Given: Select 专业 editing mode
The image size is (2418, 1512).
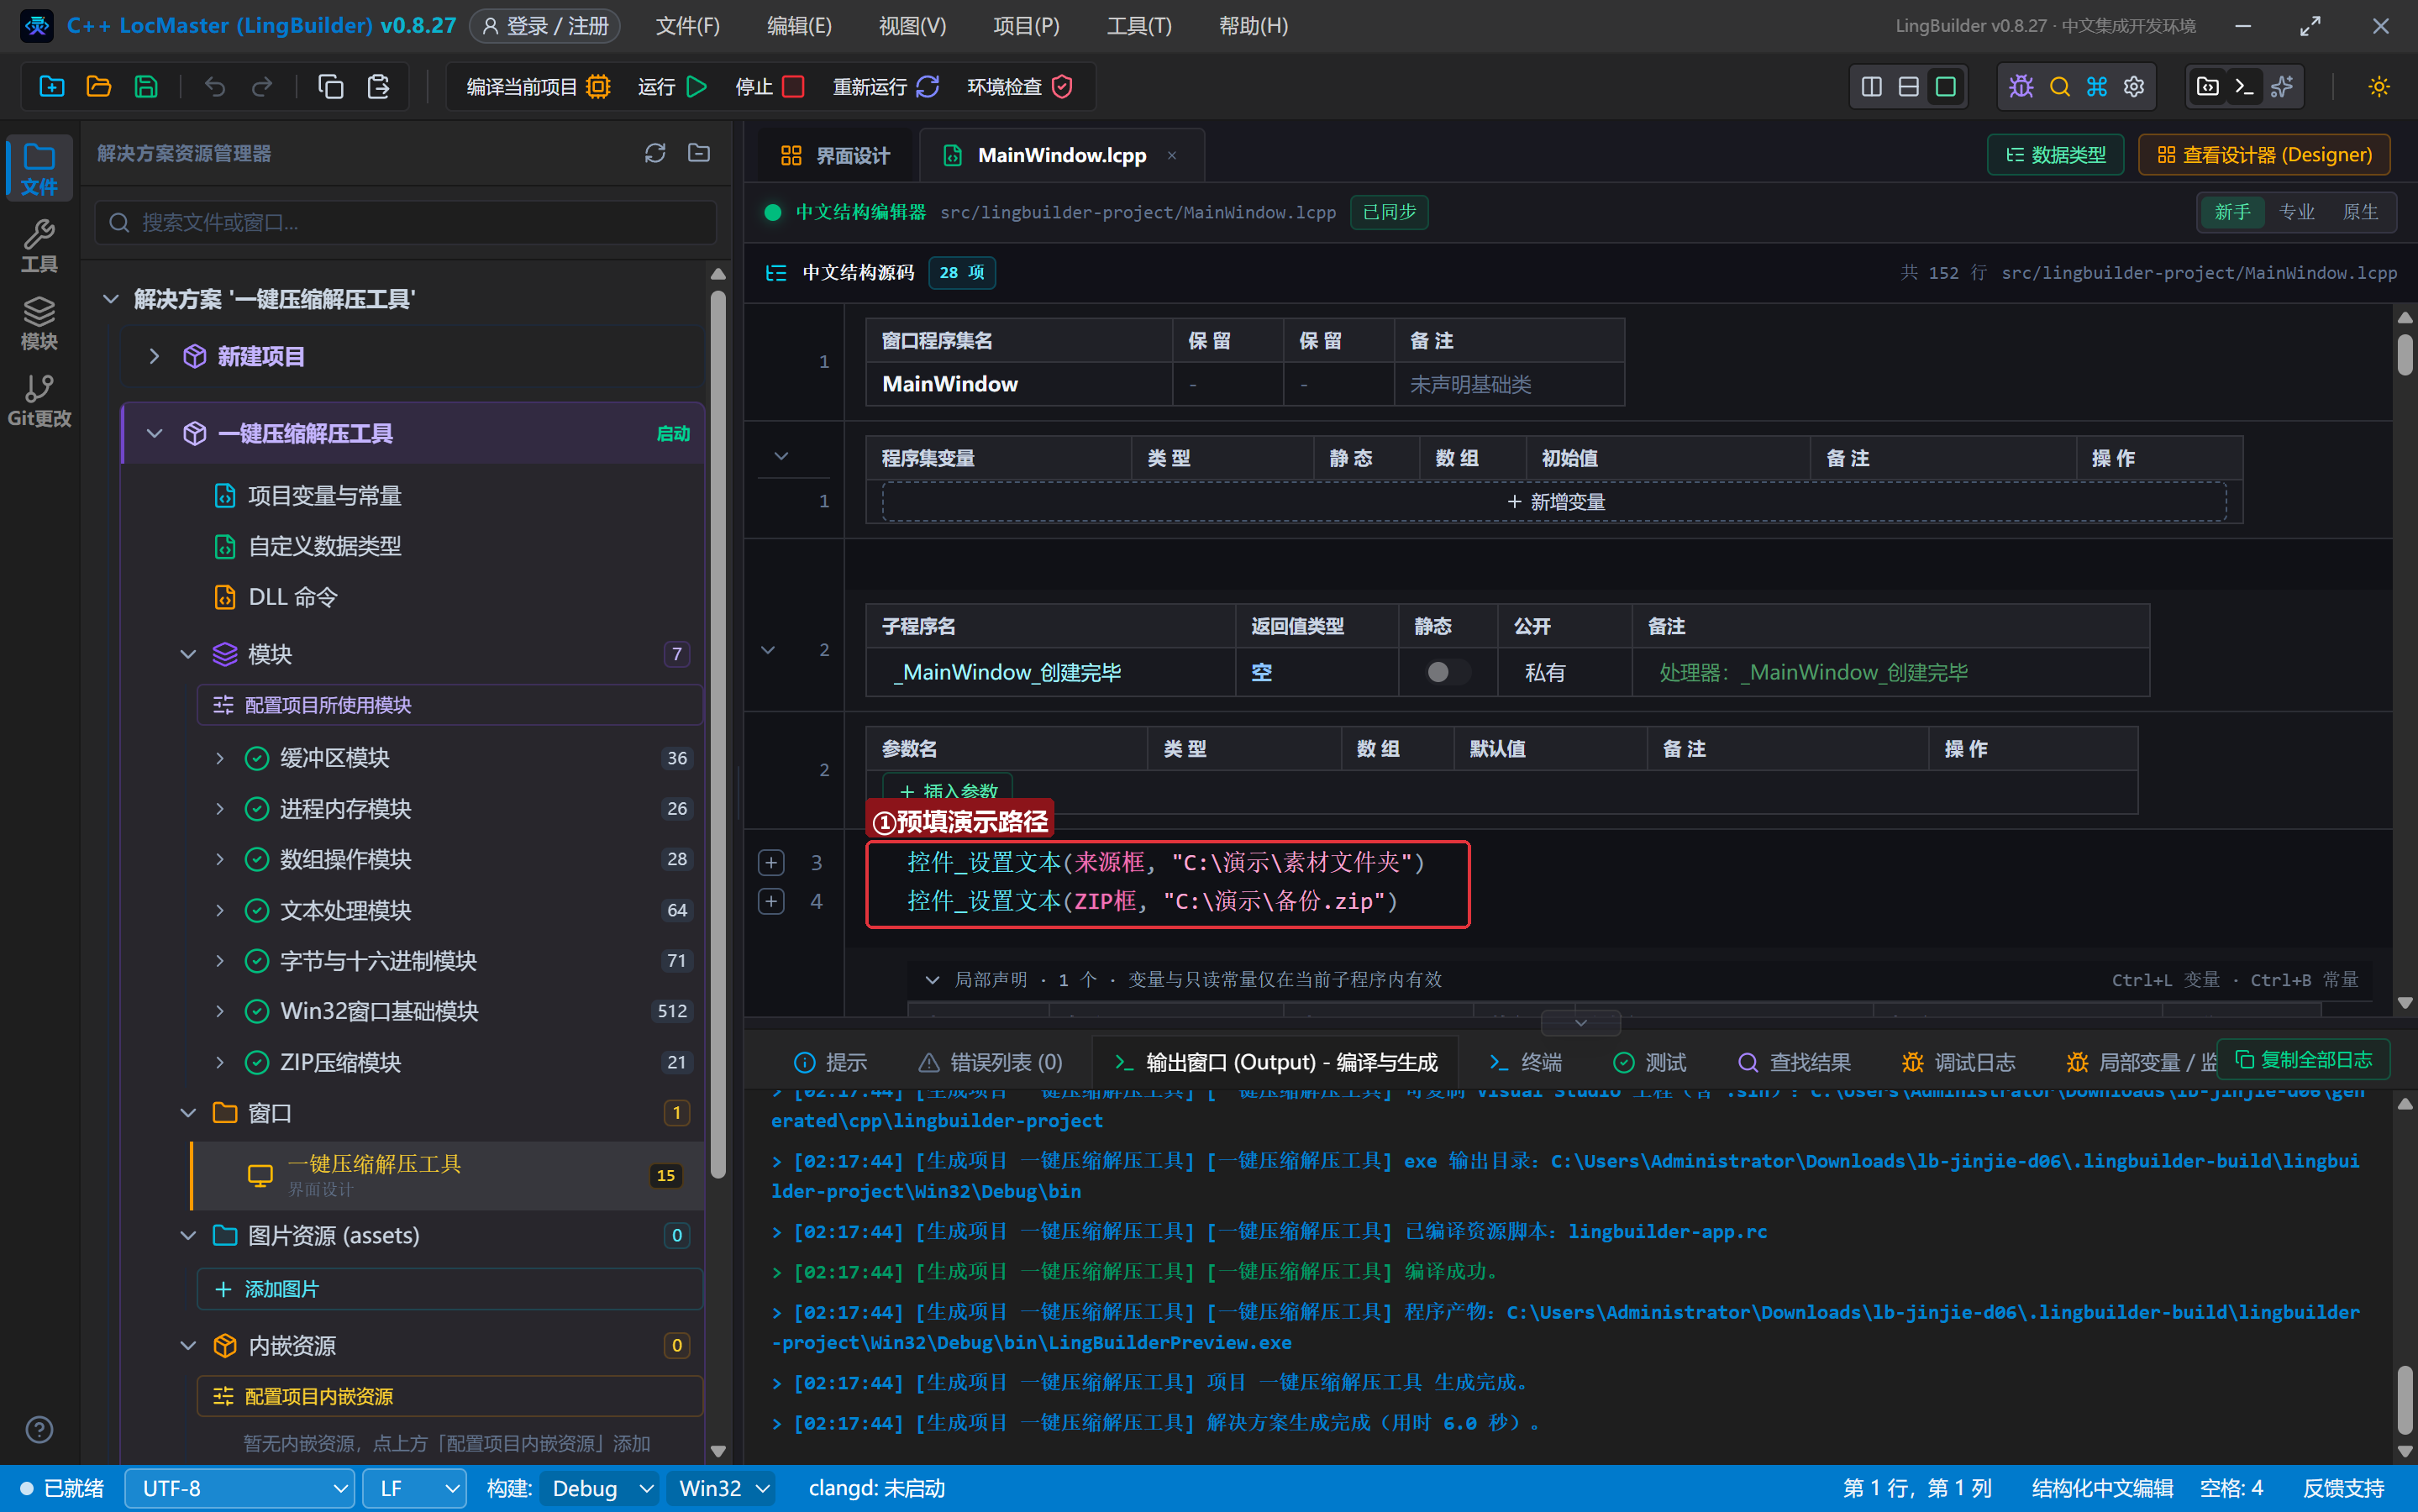Looking at the screenshot, I should coord(2297,212).
